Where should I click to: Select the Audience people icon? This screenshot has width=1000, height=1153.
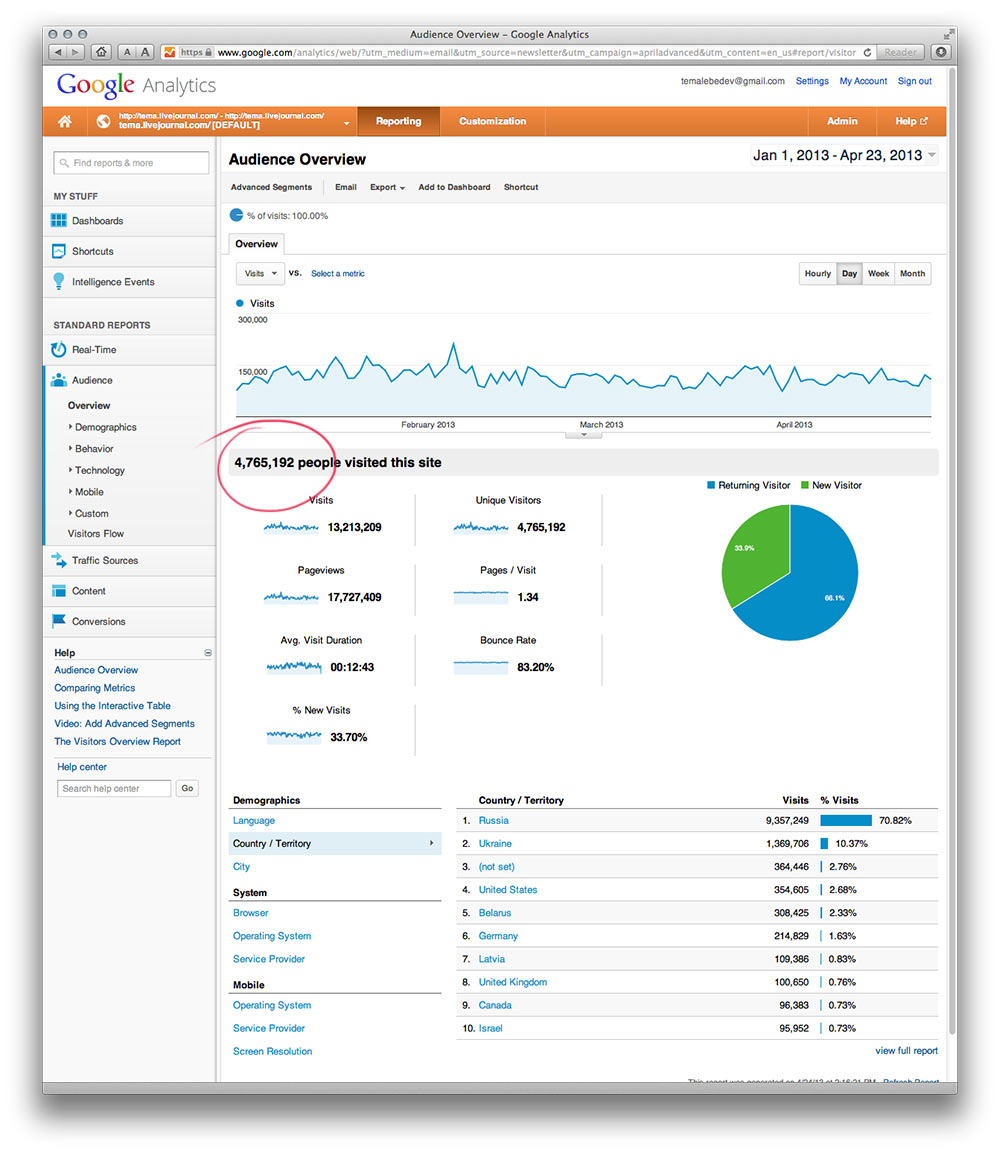[x=59, y=380]
